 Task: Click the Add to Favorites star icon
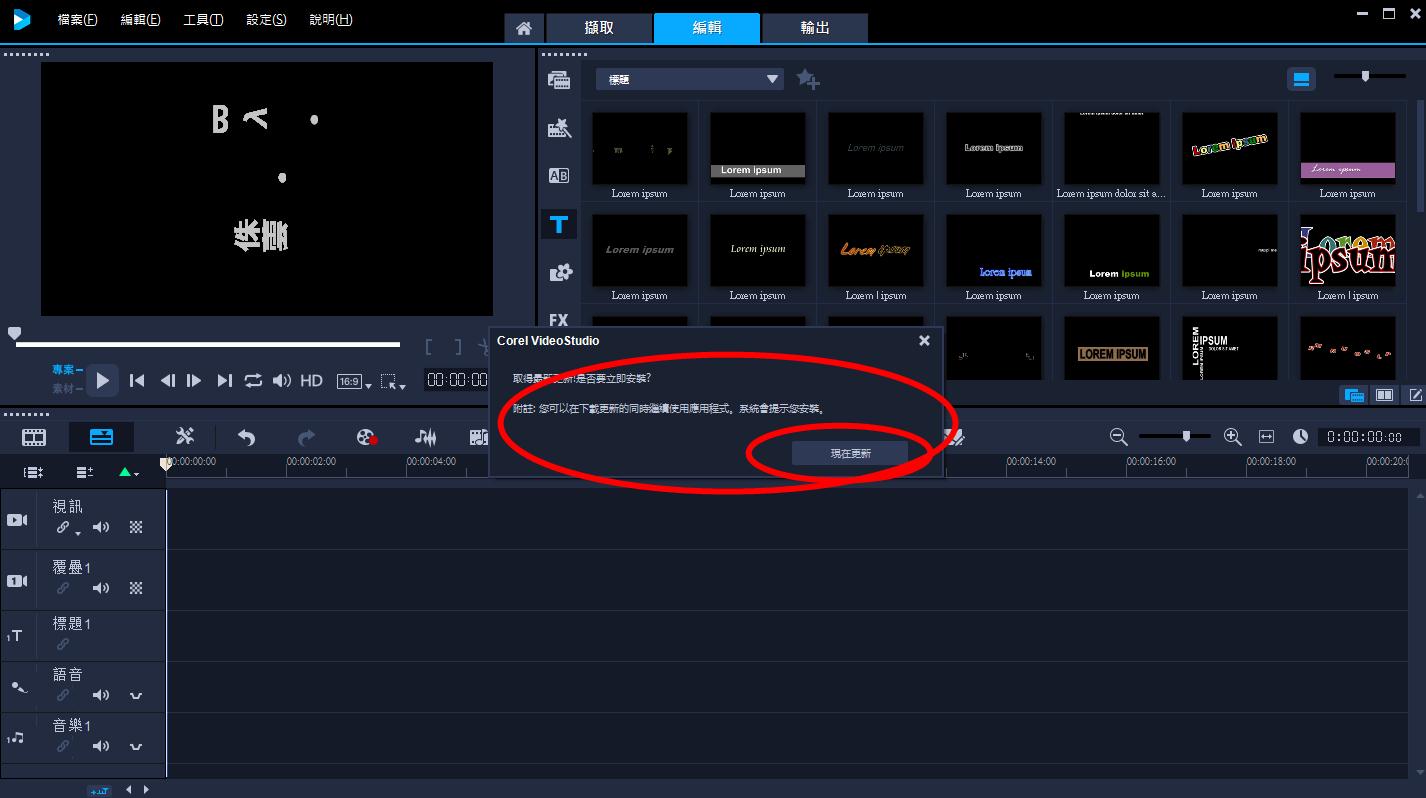coord(808,79)
